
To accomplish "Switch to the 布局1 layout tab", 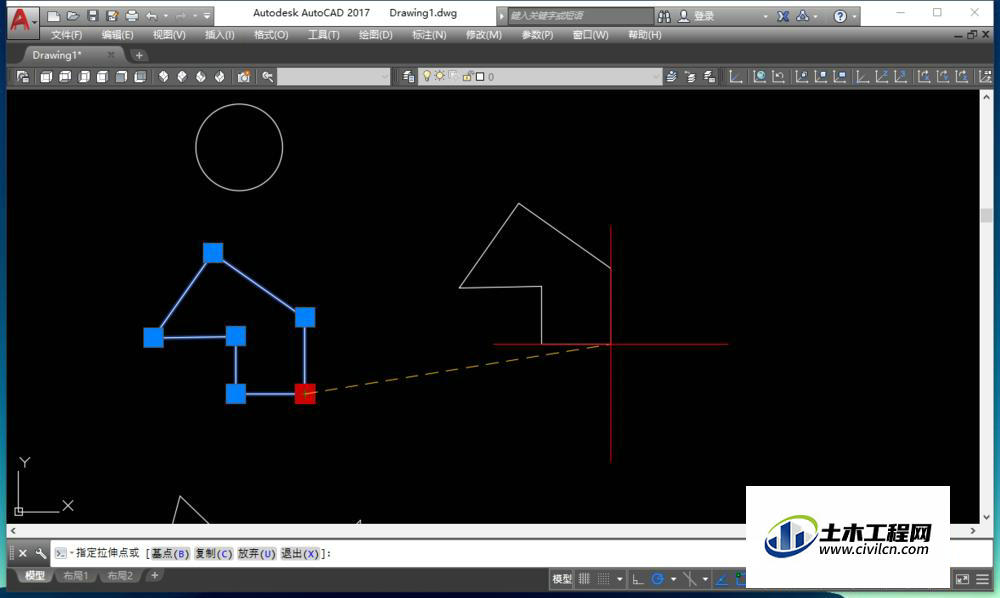I will pyautogui.click(x=76, y=576).
